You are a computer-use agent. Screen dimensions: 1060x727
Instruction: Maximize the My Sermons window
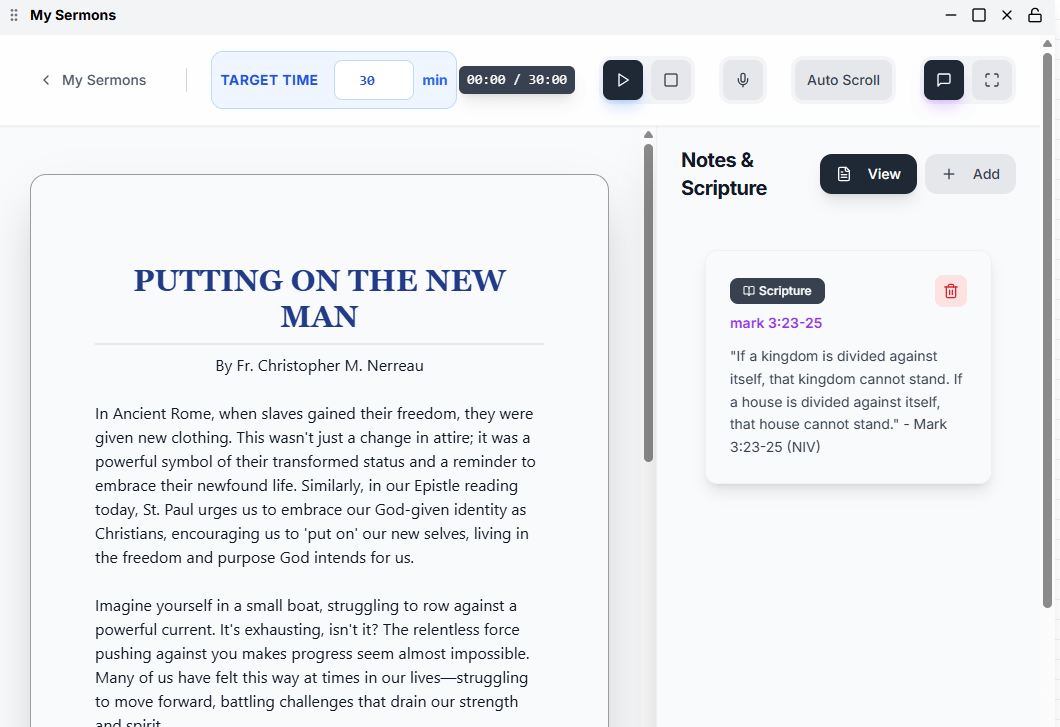coord(978,15)
